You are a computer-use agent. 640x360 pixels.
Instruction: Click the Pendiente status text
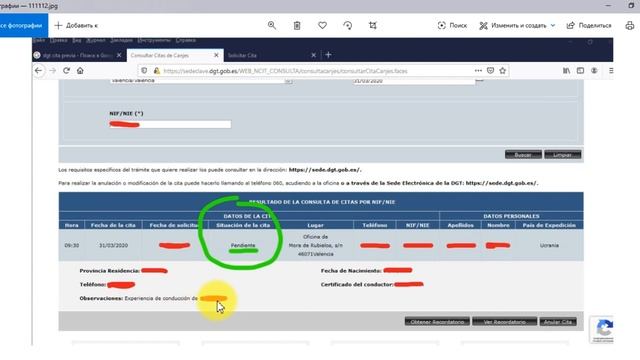coord(243,245)
